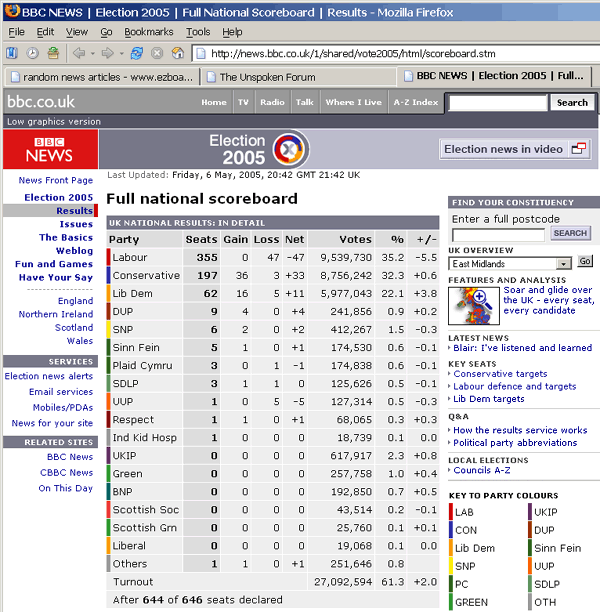The height and width of the screenshot is (612, 600).
Task: Open the Edit menu
Action: click(x=45, y=32)
